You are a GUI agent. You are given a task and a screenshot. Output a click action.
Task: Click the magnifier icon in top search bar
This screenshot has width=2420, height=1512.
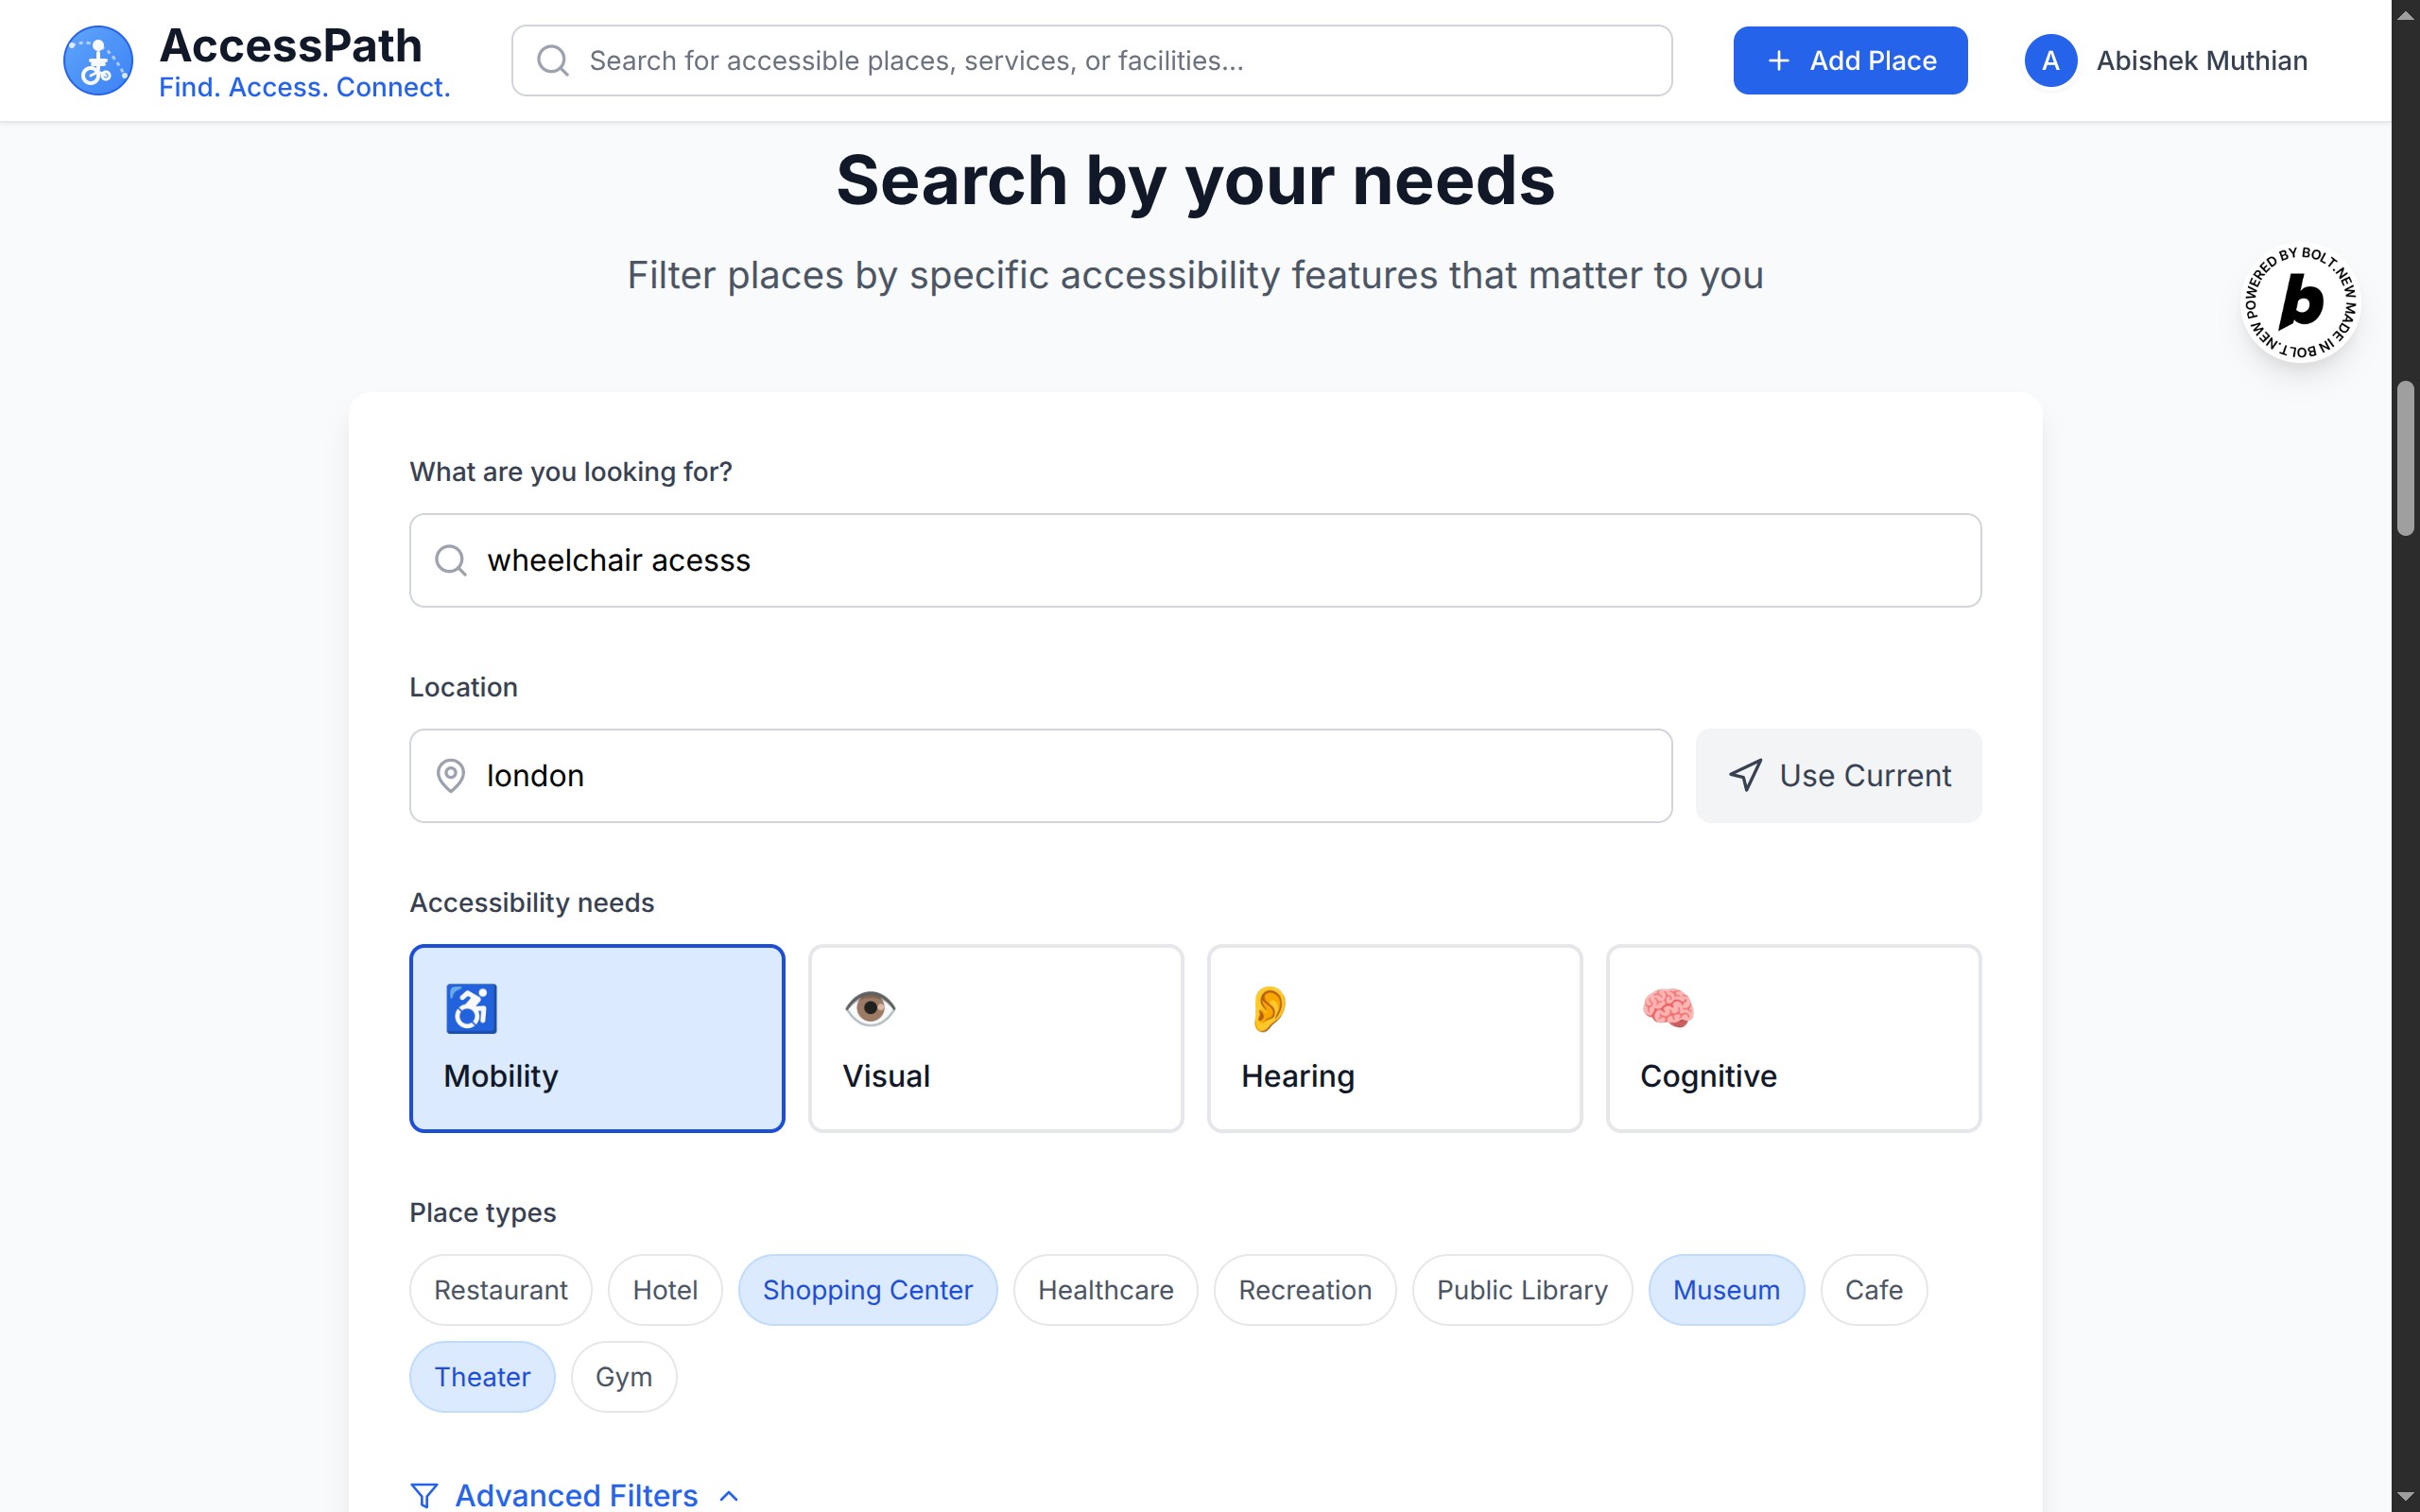[553, 61]
